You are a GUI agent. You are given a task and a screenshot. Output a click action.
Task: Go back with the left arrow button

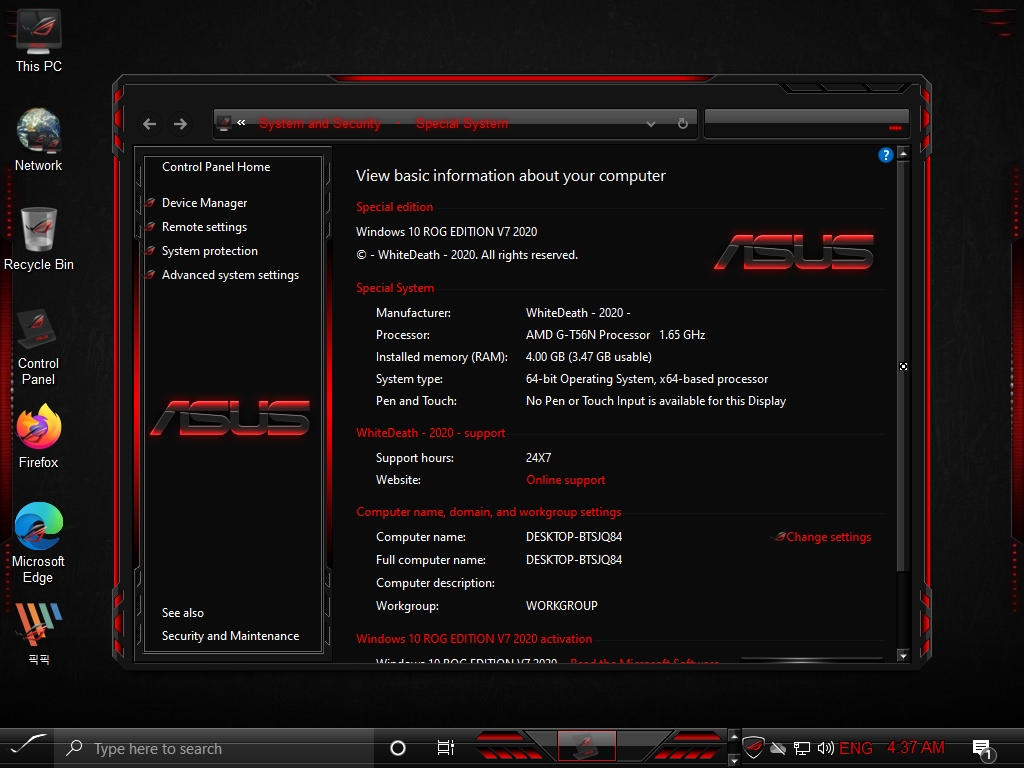150,124
